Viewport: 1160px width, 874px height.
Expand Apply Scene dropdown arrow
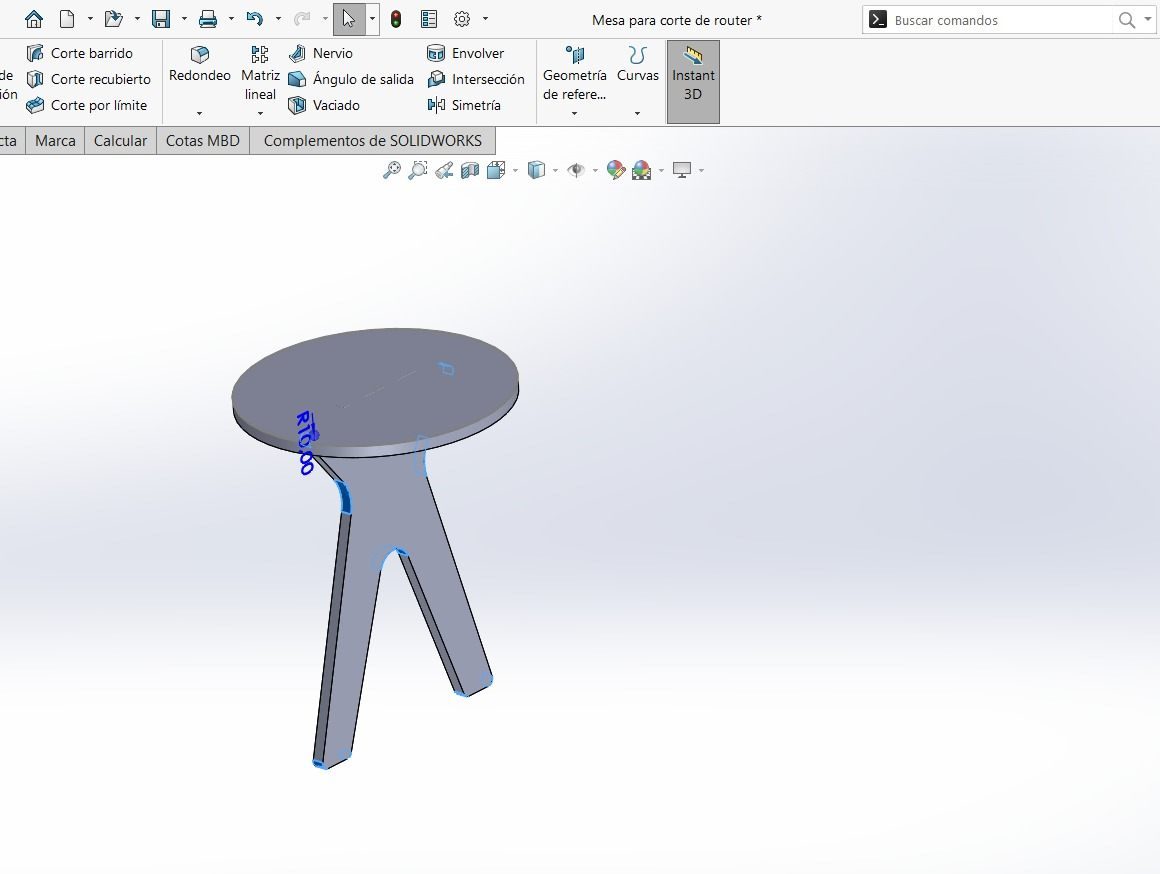pyautogui.click(x=661, y=170)
